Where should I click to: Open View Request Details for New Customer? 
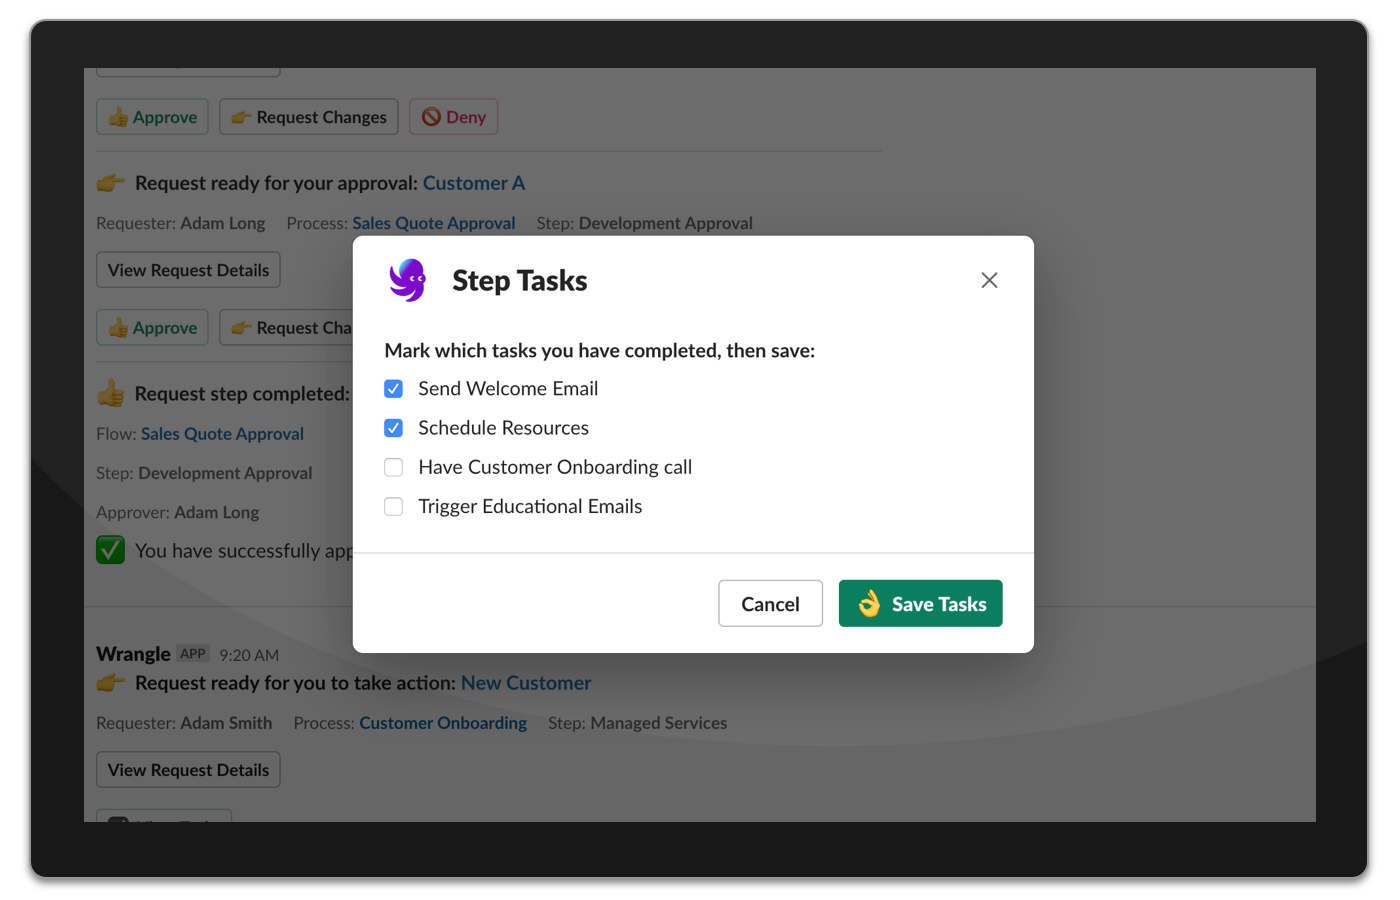(188, 770)
